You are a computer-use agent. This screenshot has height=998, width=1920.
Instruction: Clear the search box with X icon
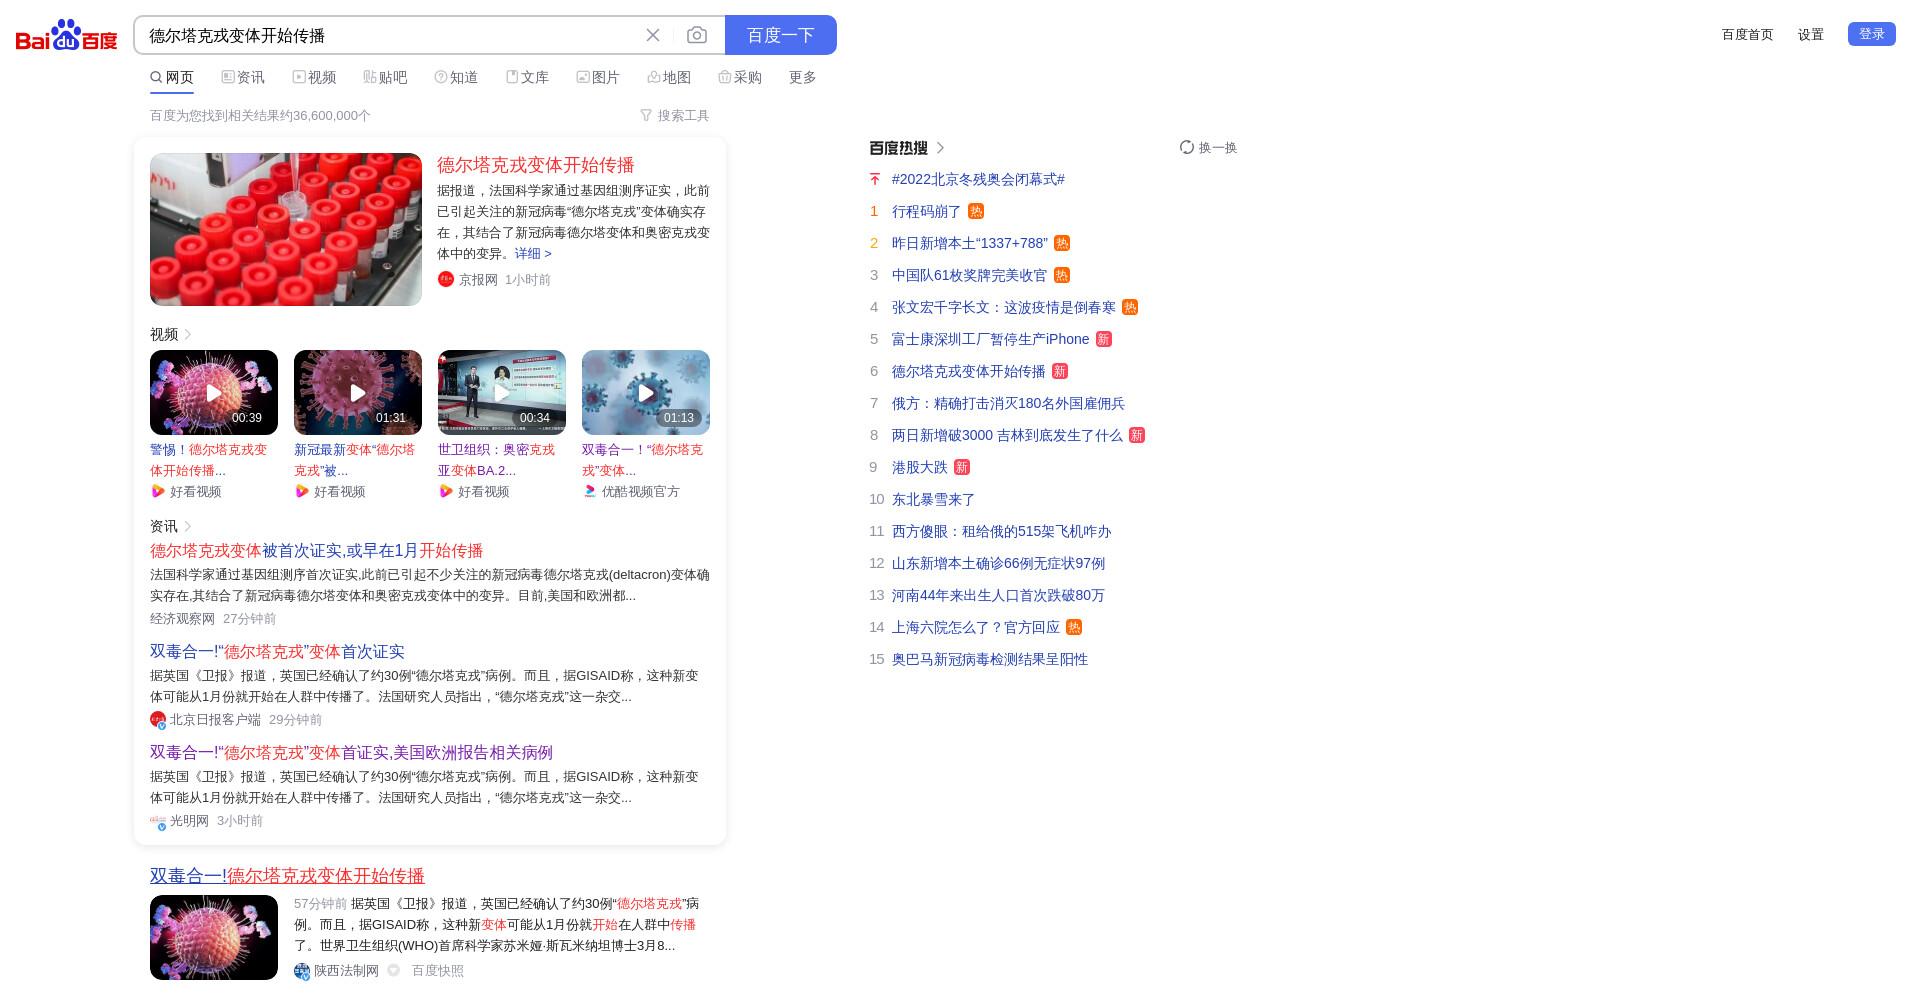[x=653, y=35]
